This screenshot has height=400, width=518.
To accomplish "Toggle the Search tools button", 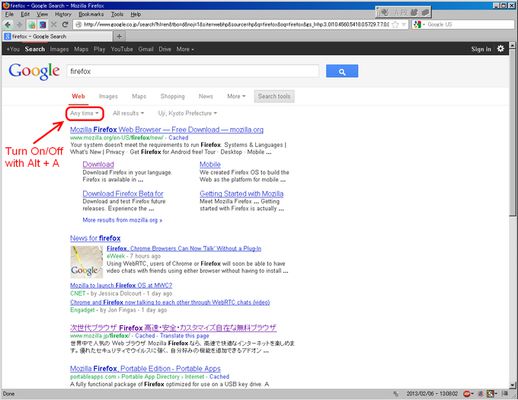I will (274, 96).
